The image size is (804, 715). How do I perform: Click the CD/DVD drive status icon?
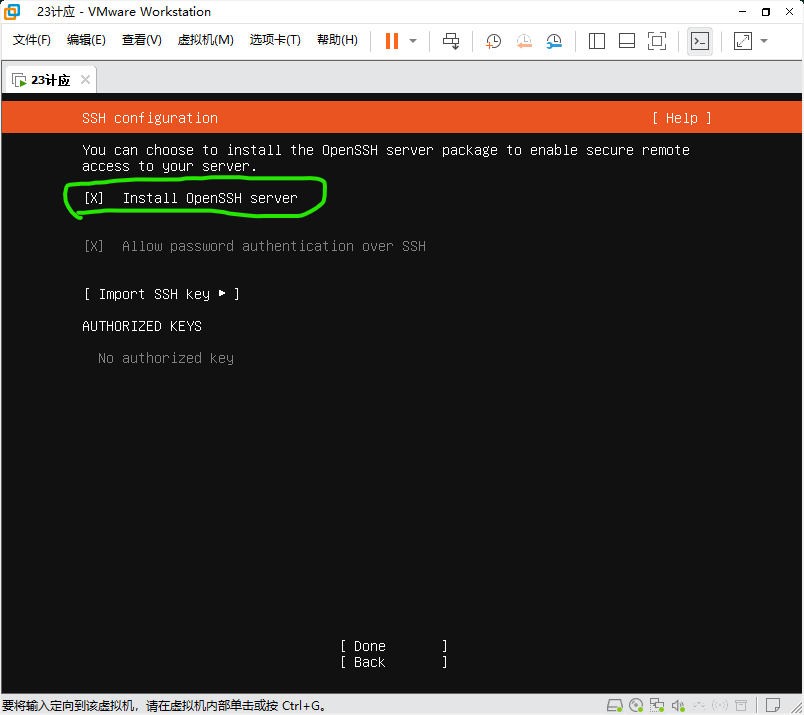coord(636,706)
